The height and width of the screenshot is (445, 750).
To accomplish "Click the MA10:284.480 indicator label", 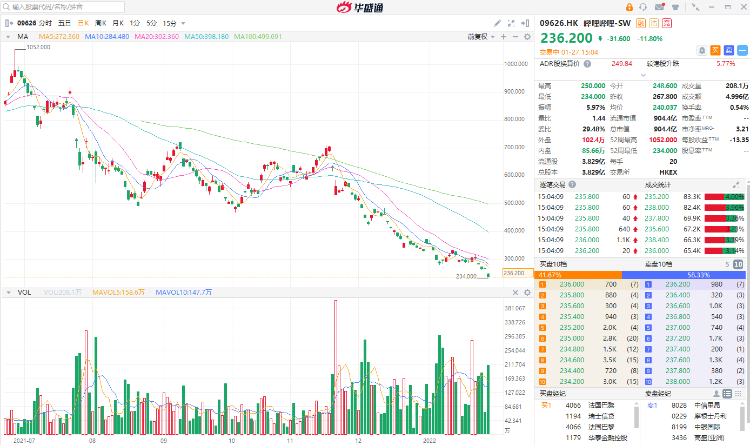I will [107, 36].
